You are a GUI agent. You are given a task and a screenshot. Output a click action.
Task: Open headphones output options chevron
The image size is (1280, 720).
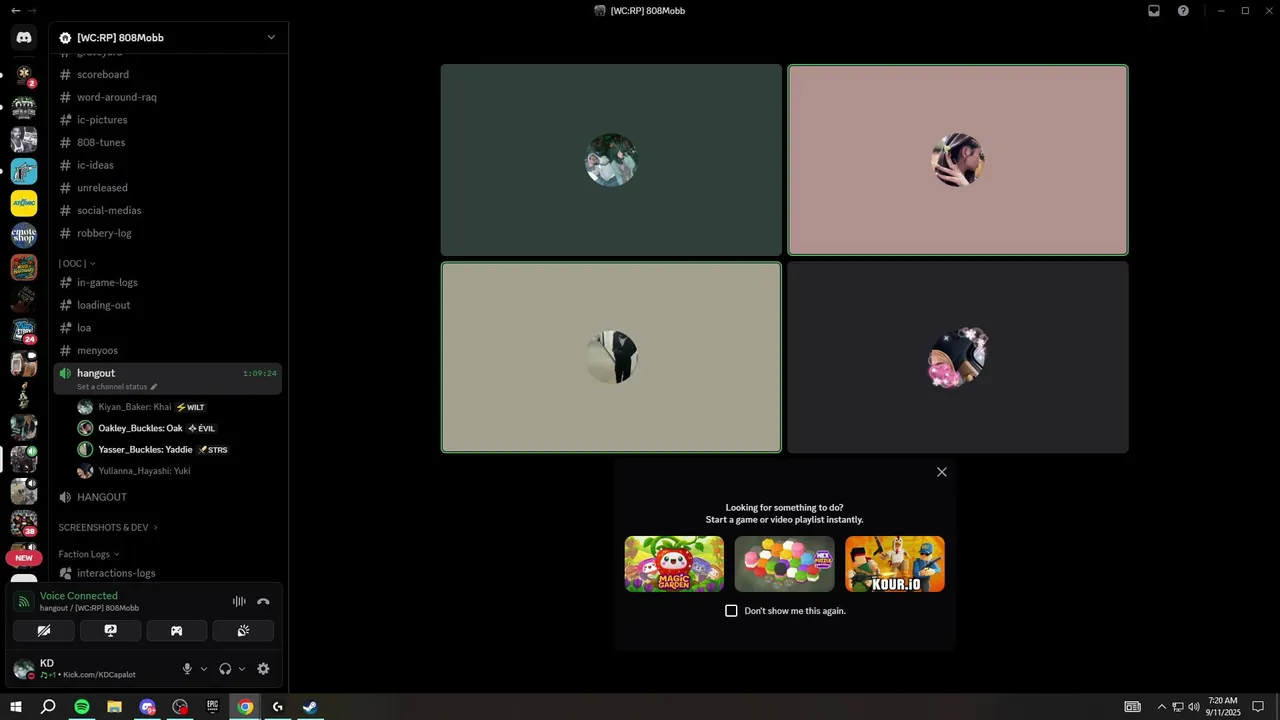pyautogui.click(x=242, y=669)
